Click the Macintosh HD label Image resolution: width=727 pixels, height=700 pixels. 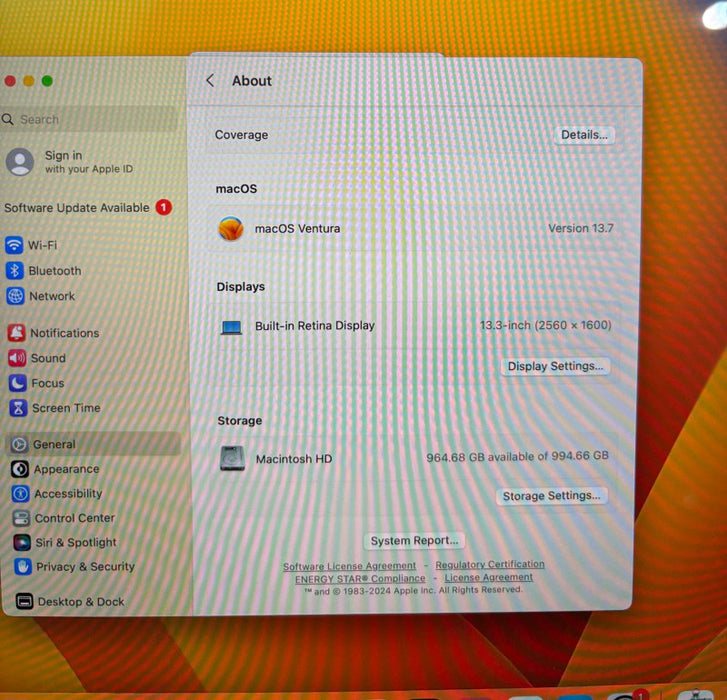(x=294, y=459)
